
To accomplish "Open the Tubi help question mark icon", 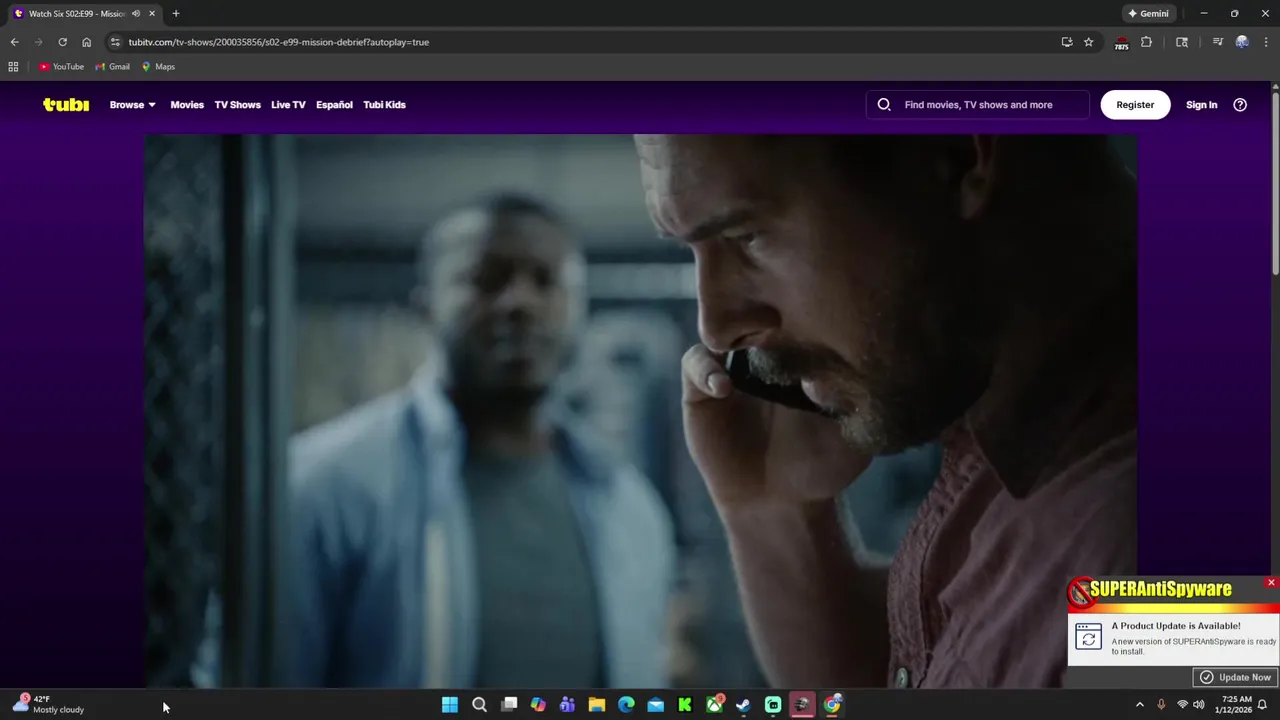I will click(1240, 105).
